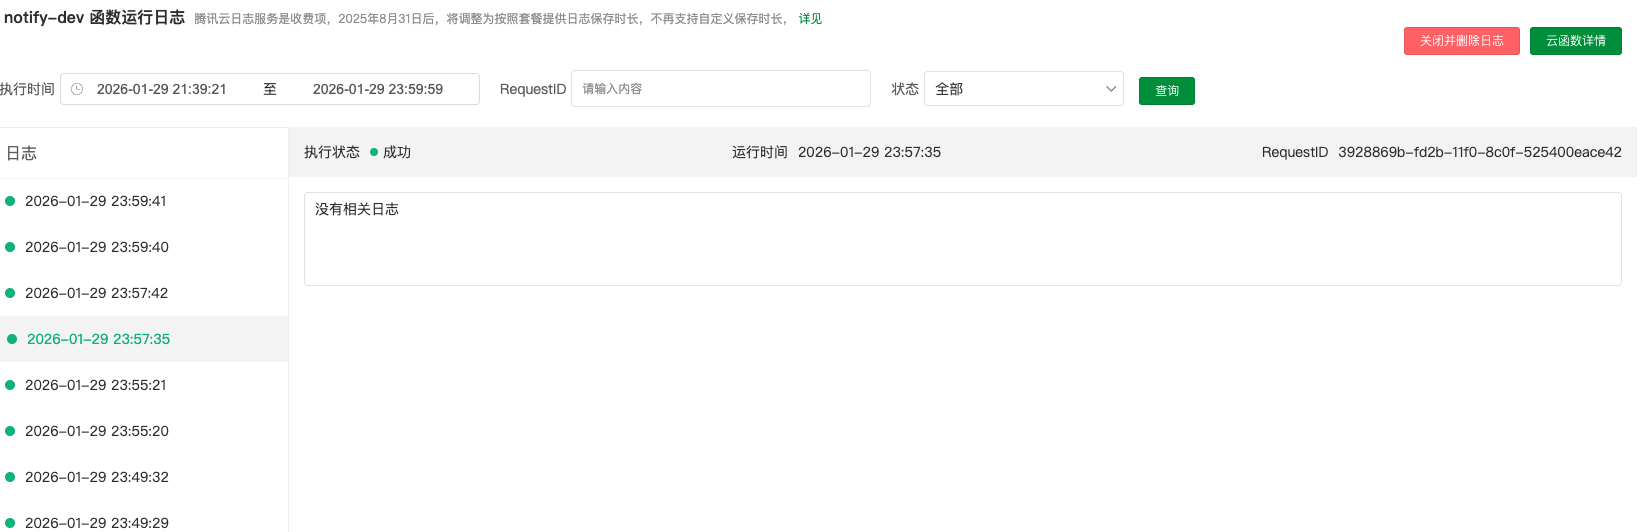Open 云函数详情 page

1575,41
